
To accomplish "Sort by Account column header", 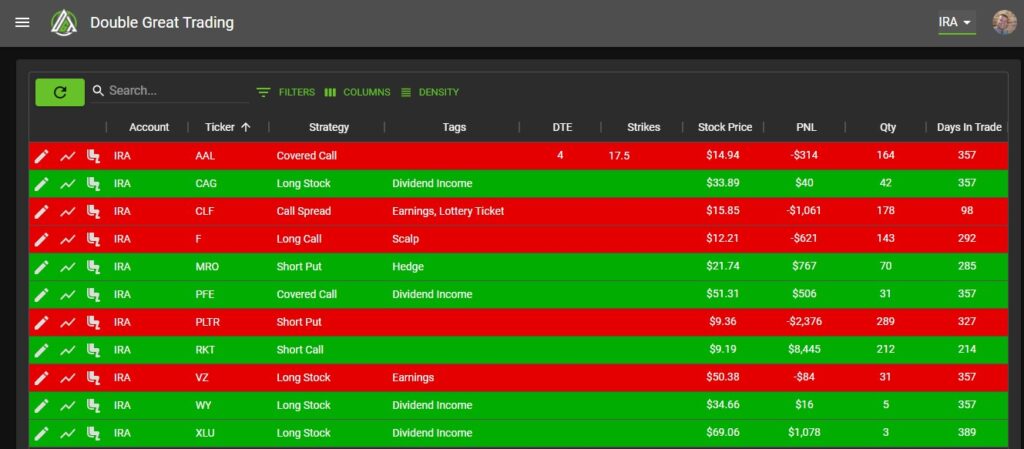I will (x=149, y=127).
